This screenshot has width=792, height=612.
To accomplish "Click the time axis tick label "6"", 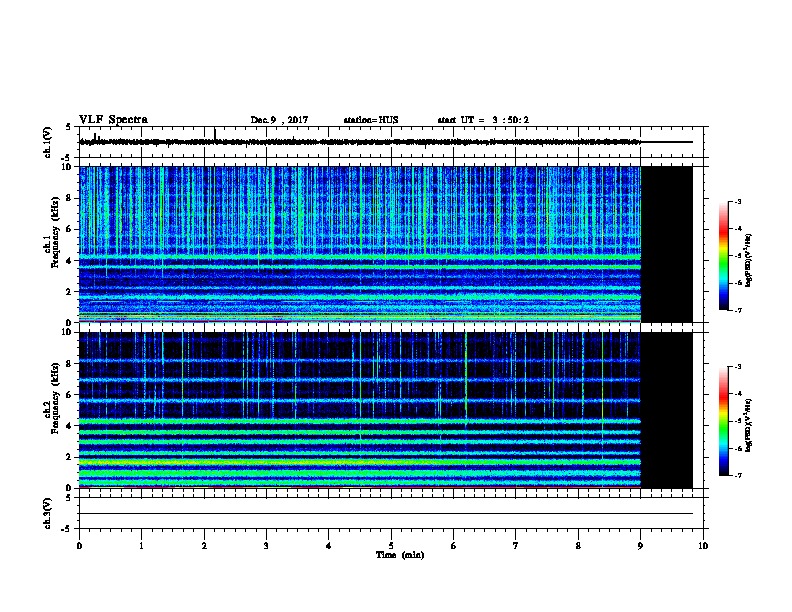I will (454, 546).
